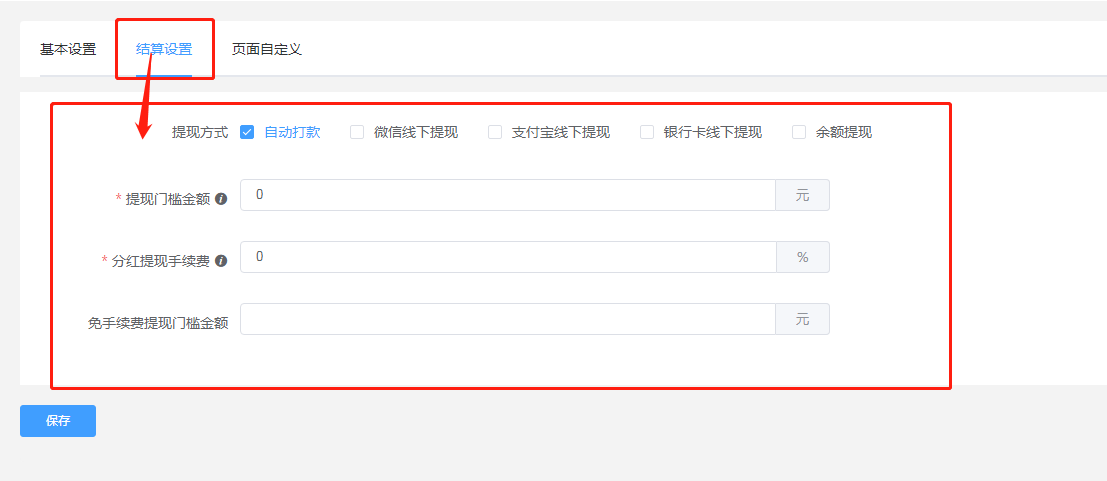Select the 结算设置 tab
This screenshot has height=481, width=1107.
click(x=164, y=49)
